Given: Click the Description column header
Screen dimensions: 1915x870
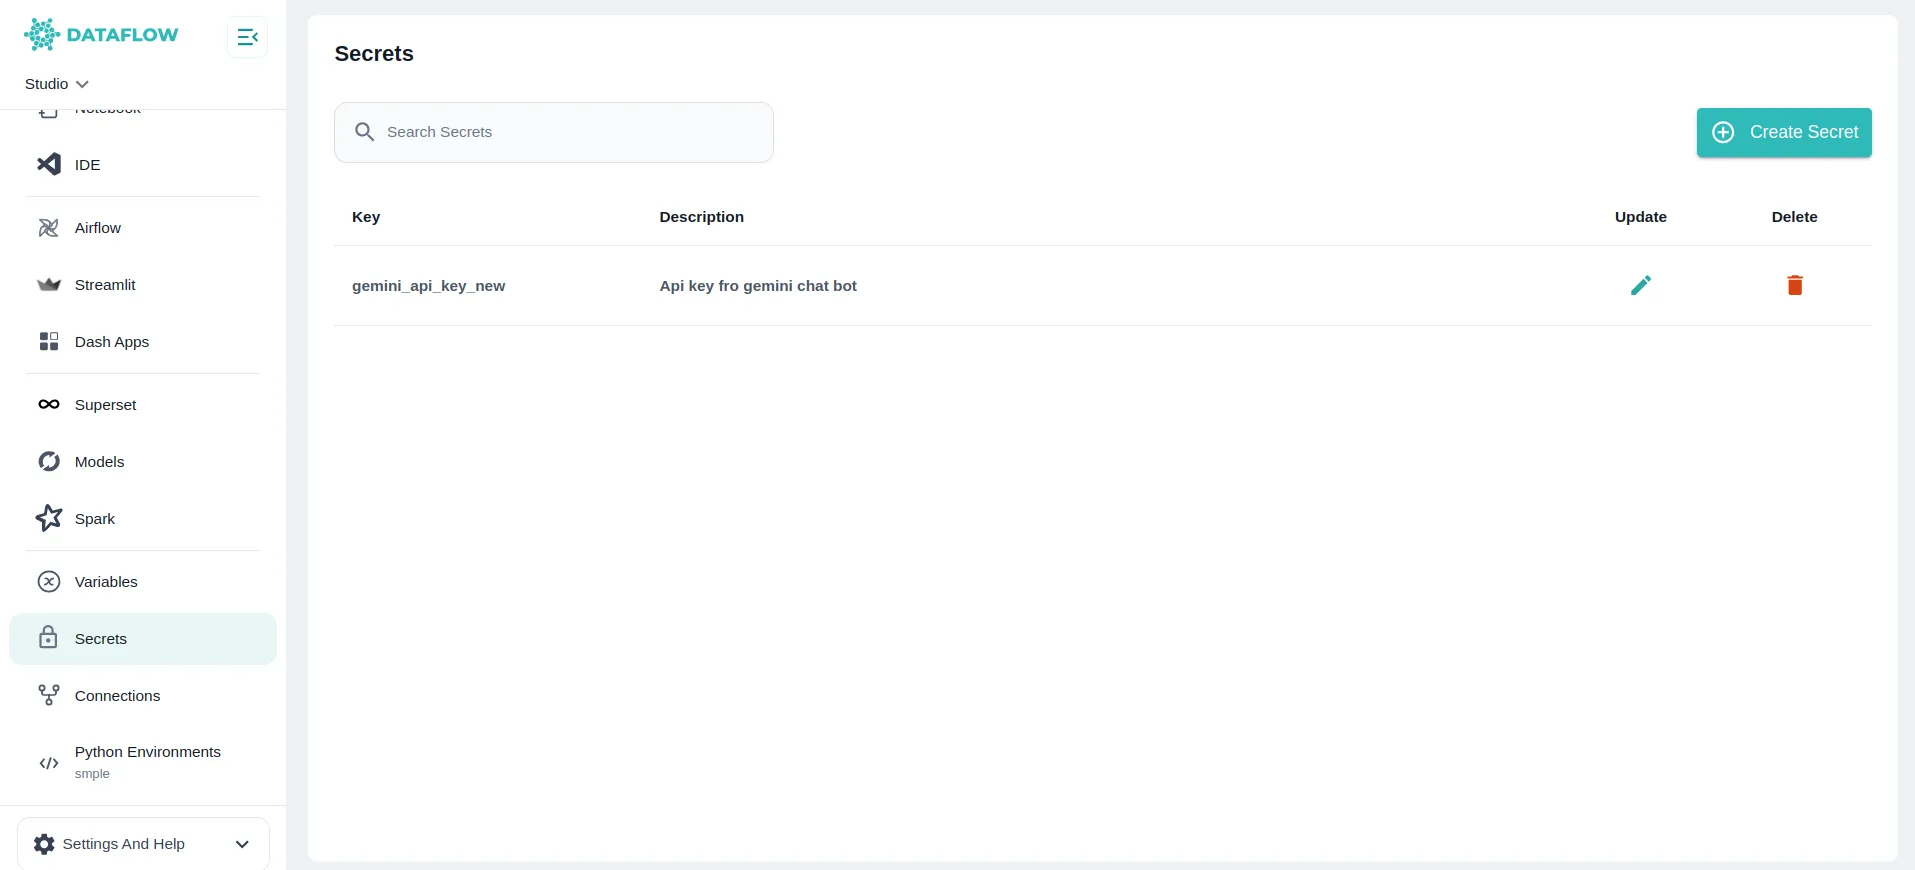Looking at the screenshot, I should (x=701, y=217).
